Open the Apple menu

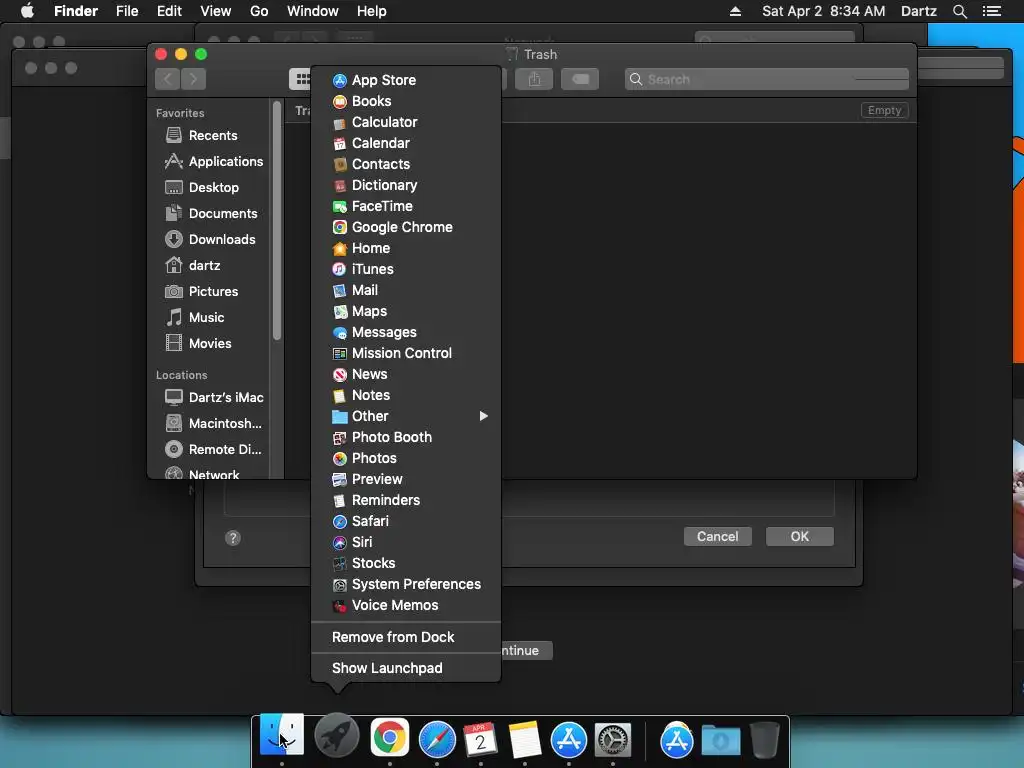[x=27, y=11]
